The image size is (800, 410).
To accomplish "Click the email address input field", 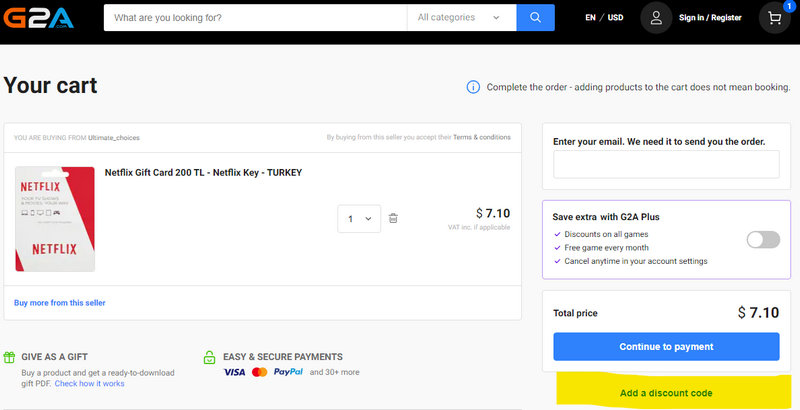I will click(x=666, y=165).
